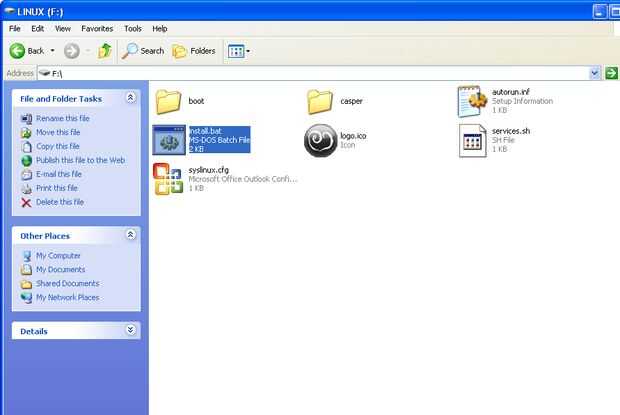This screenshot has height=415, width=620.
Task: Click the printer icon for Print this file
Action: click(x=26, y=189)
